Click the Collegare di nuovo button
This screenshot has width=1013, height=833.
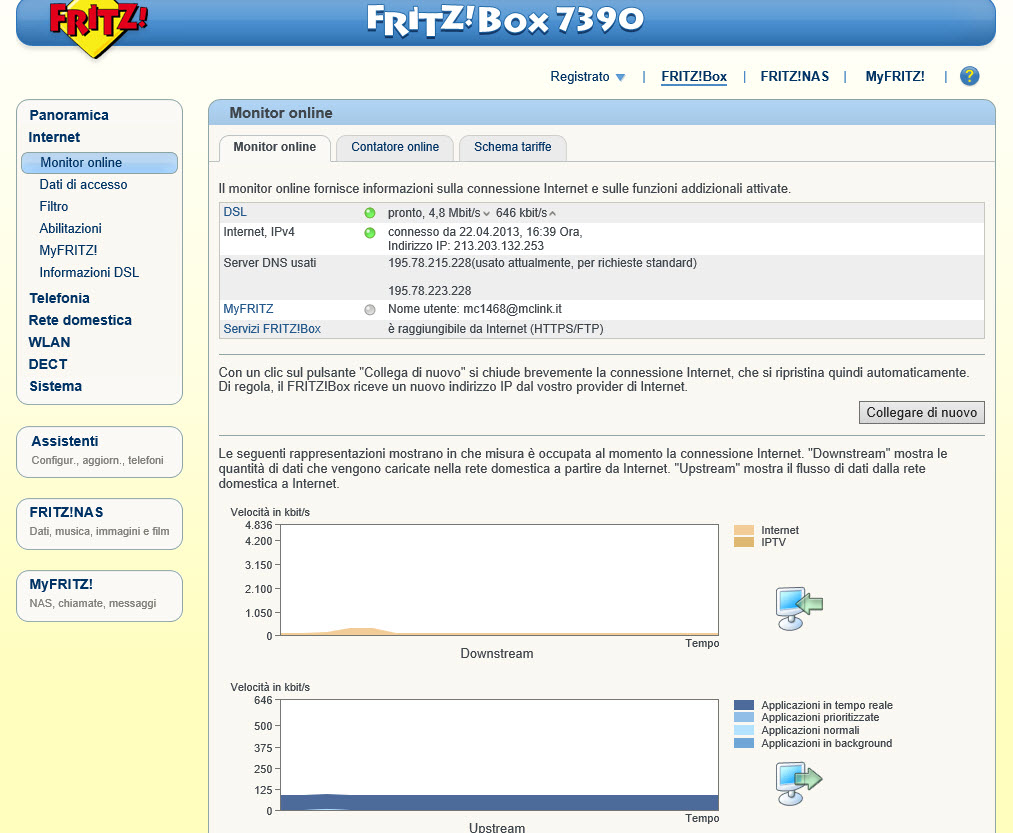click(921, 412)
